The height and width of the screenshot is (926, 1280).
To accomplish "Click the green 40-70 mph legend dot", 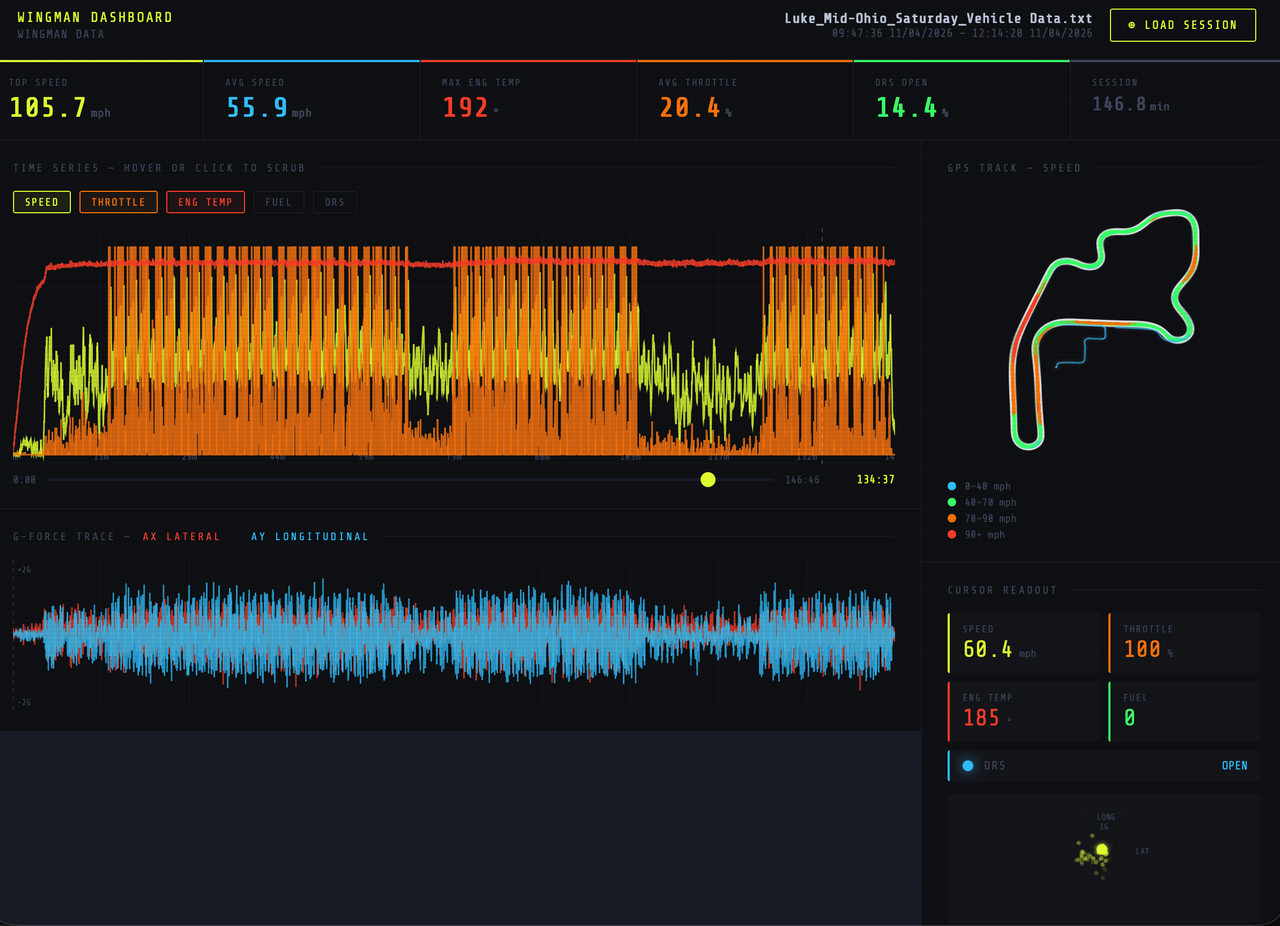I will coord(952,503).
